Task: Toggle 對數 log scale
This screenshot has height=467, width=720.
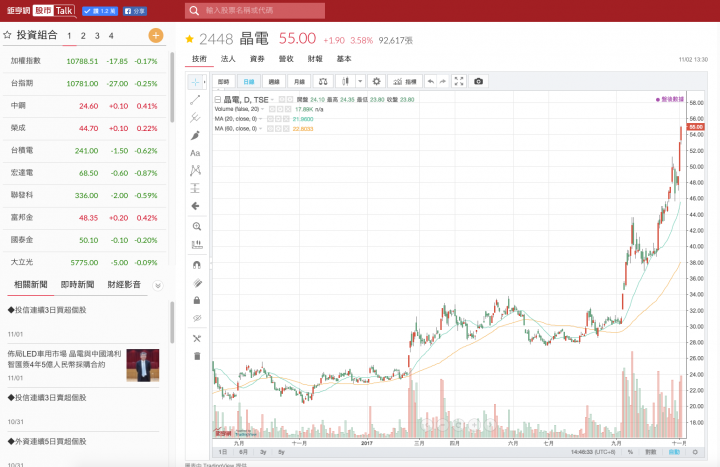Action: pos(650,452)
